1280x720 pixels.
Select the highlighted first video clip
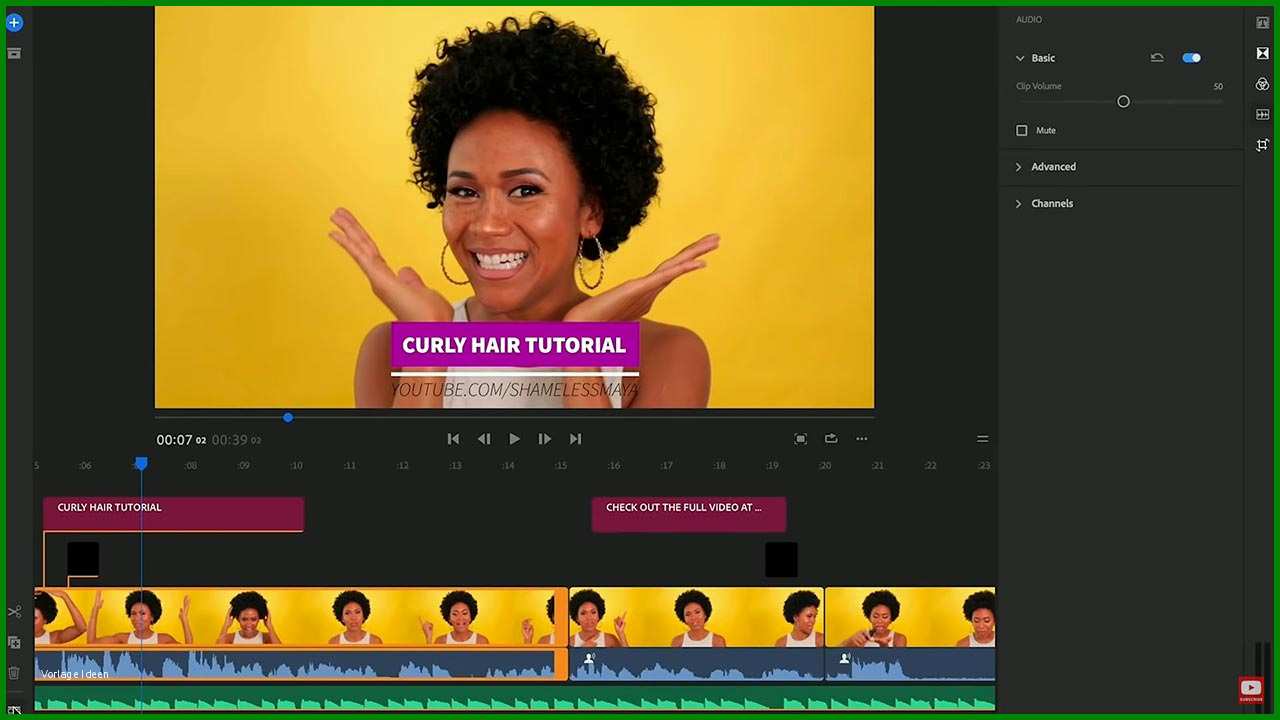click(x=300, y=617)
